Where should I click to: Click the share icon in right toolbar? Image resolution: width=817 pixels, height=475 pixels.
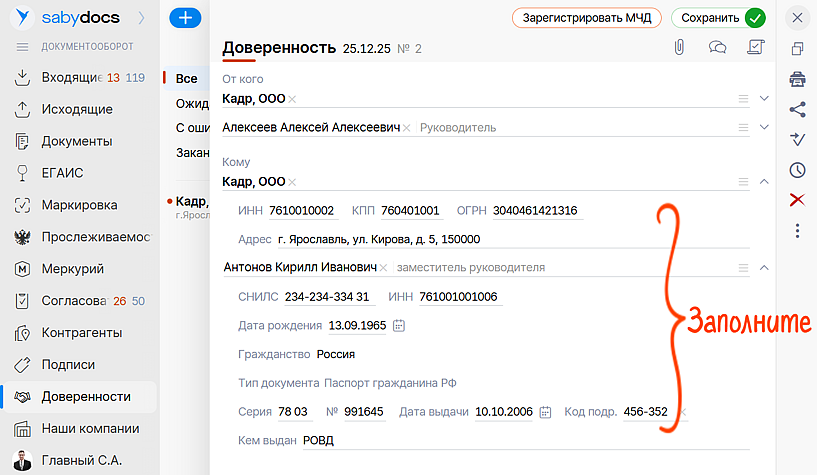tap(797, 110)
